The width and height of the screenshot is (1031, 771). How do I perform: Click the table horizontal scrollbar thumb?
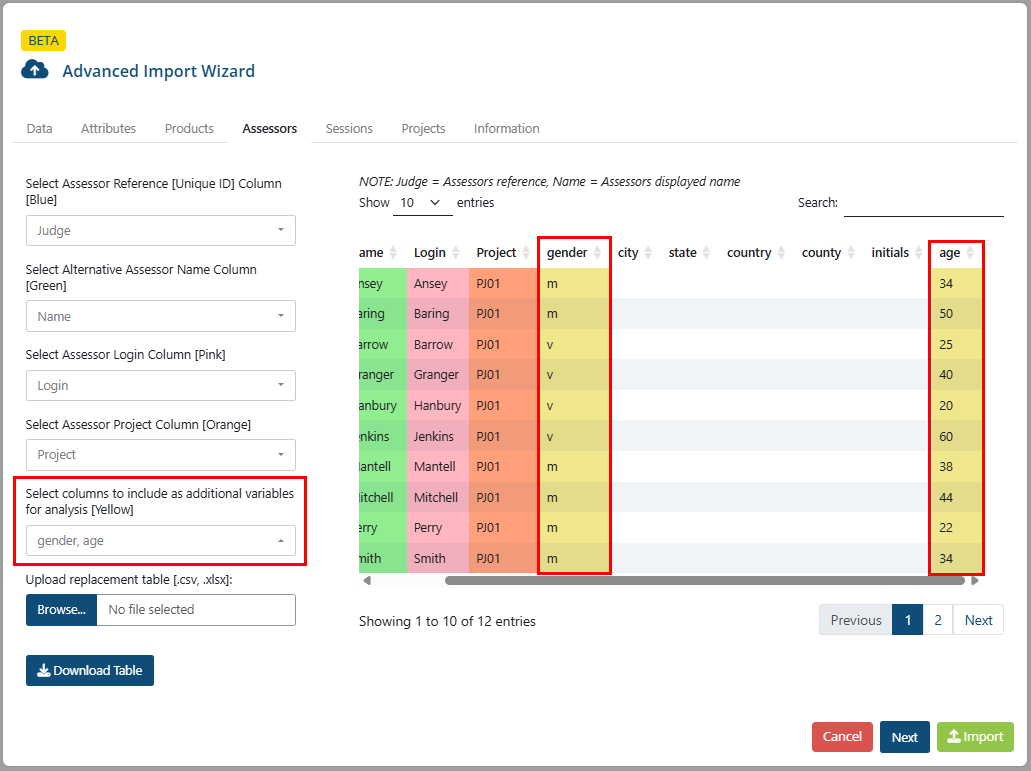click(705, 580)
